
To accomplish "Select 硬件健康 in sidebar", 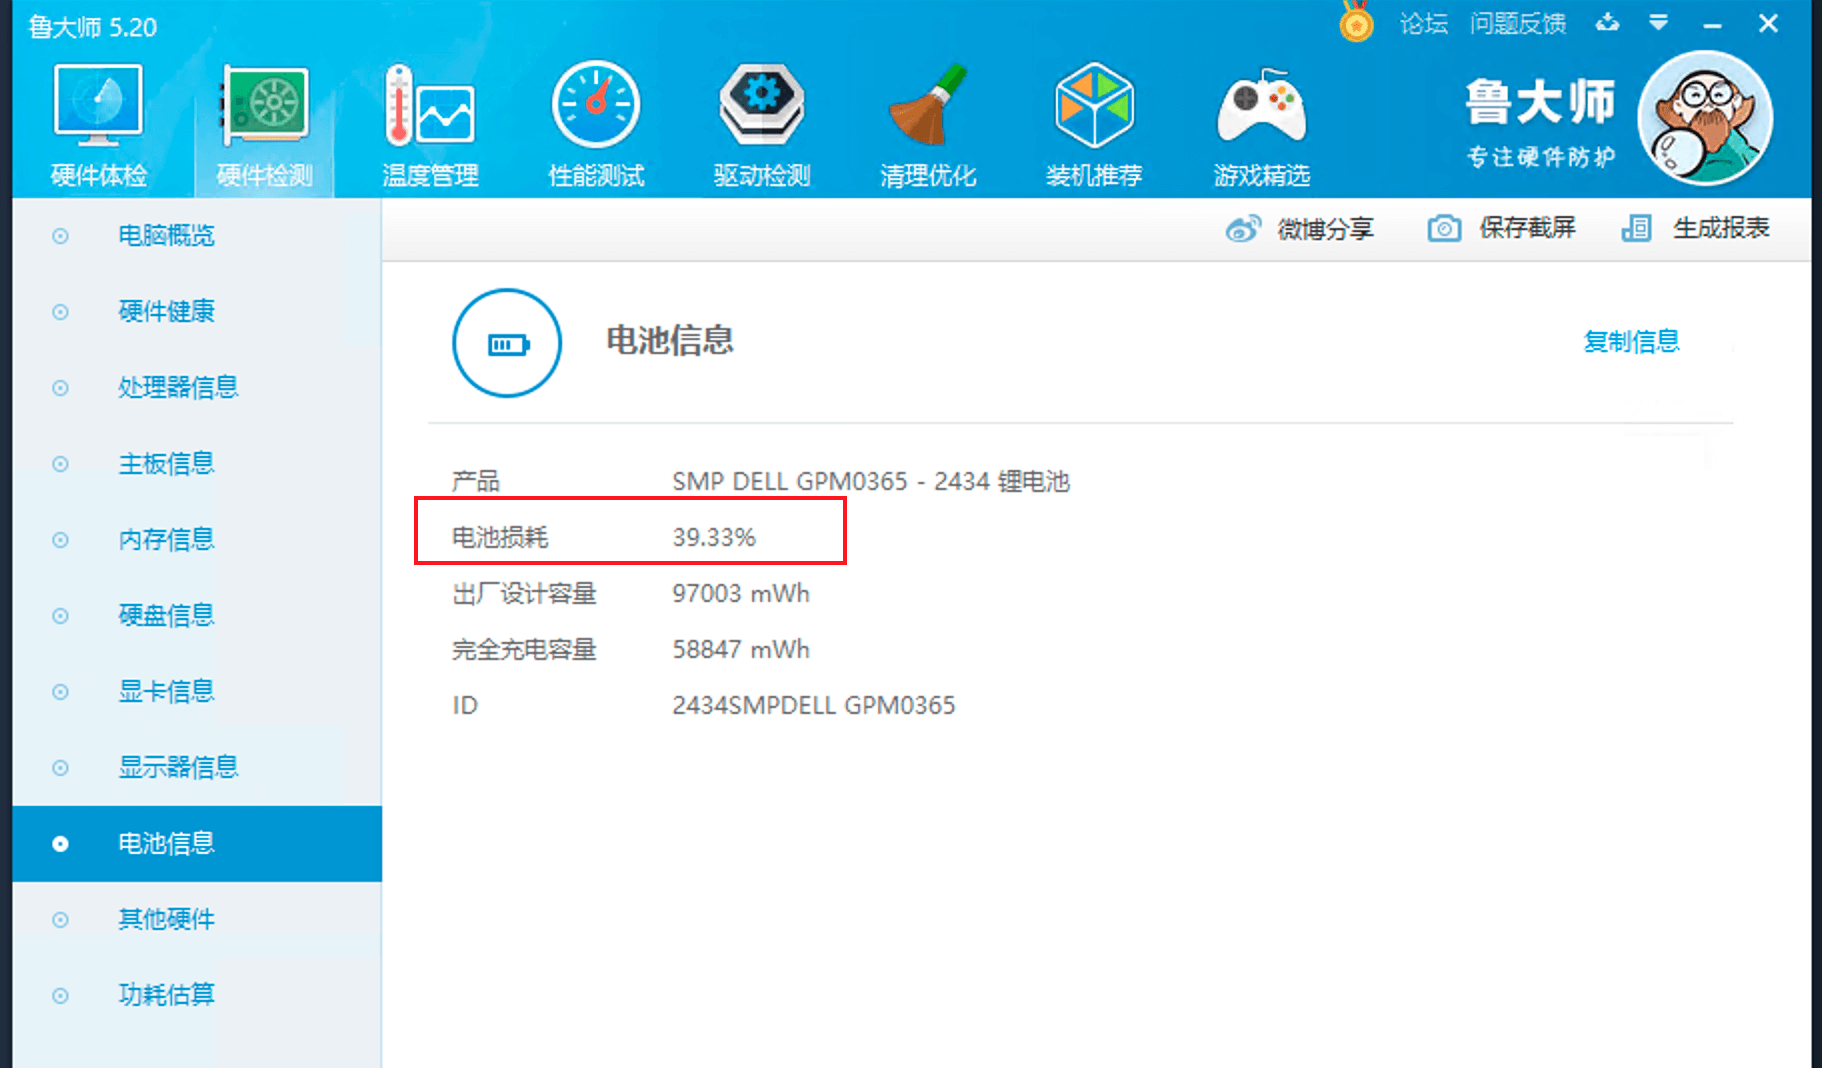I will 197,312.
